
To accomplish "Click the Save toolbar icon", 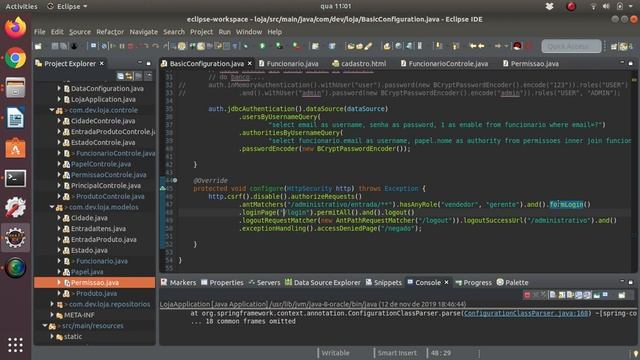I will point(55,46).
